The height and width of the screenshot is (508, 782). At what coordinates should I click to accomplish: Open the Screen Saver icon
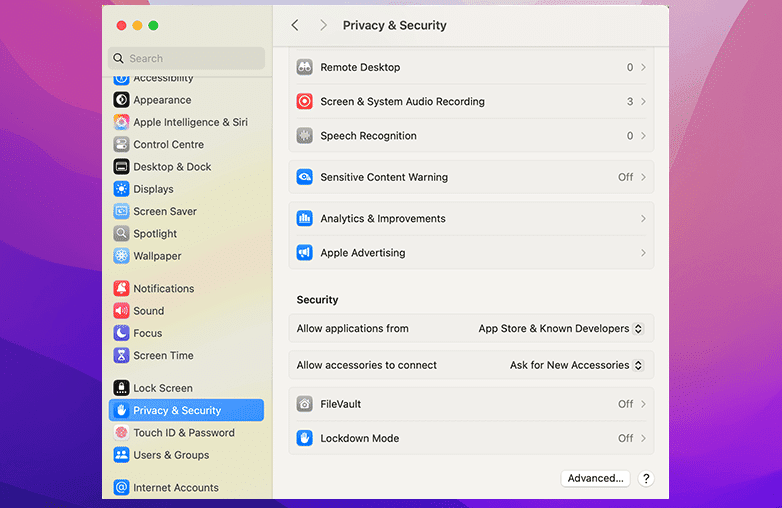click(121, 211)
